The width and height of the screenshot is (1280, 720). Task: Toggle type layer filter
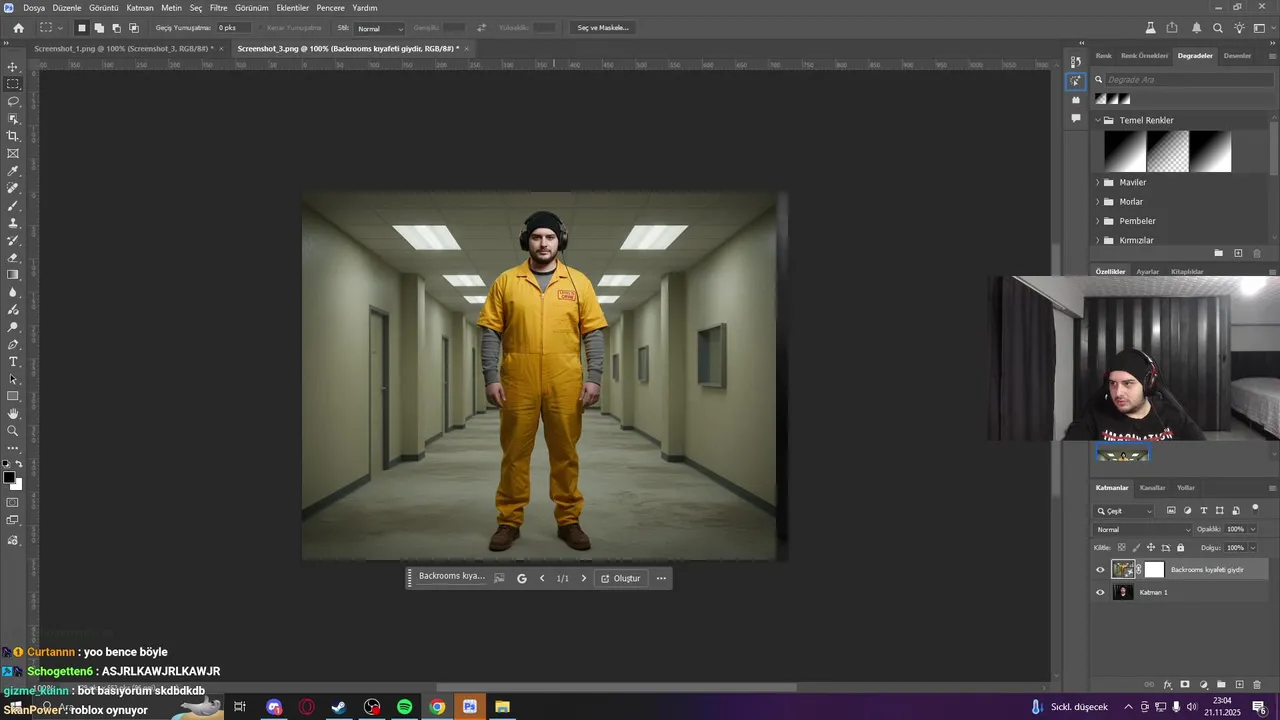click(1203, 511)
